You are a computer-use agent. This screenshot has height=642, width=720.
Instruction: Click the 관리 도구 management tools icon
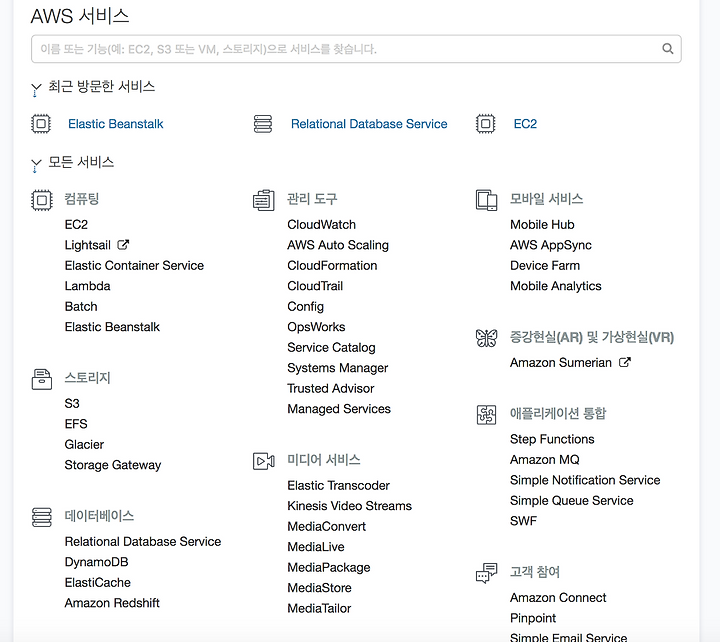pyautogui.click(x=264, y=200)
